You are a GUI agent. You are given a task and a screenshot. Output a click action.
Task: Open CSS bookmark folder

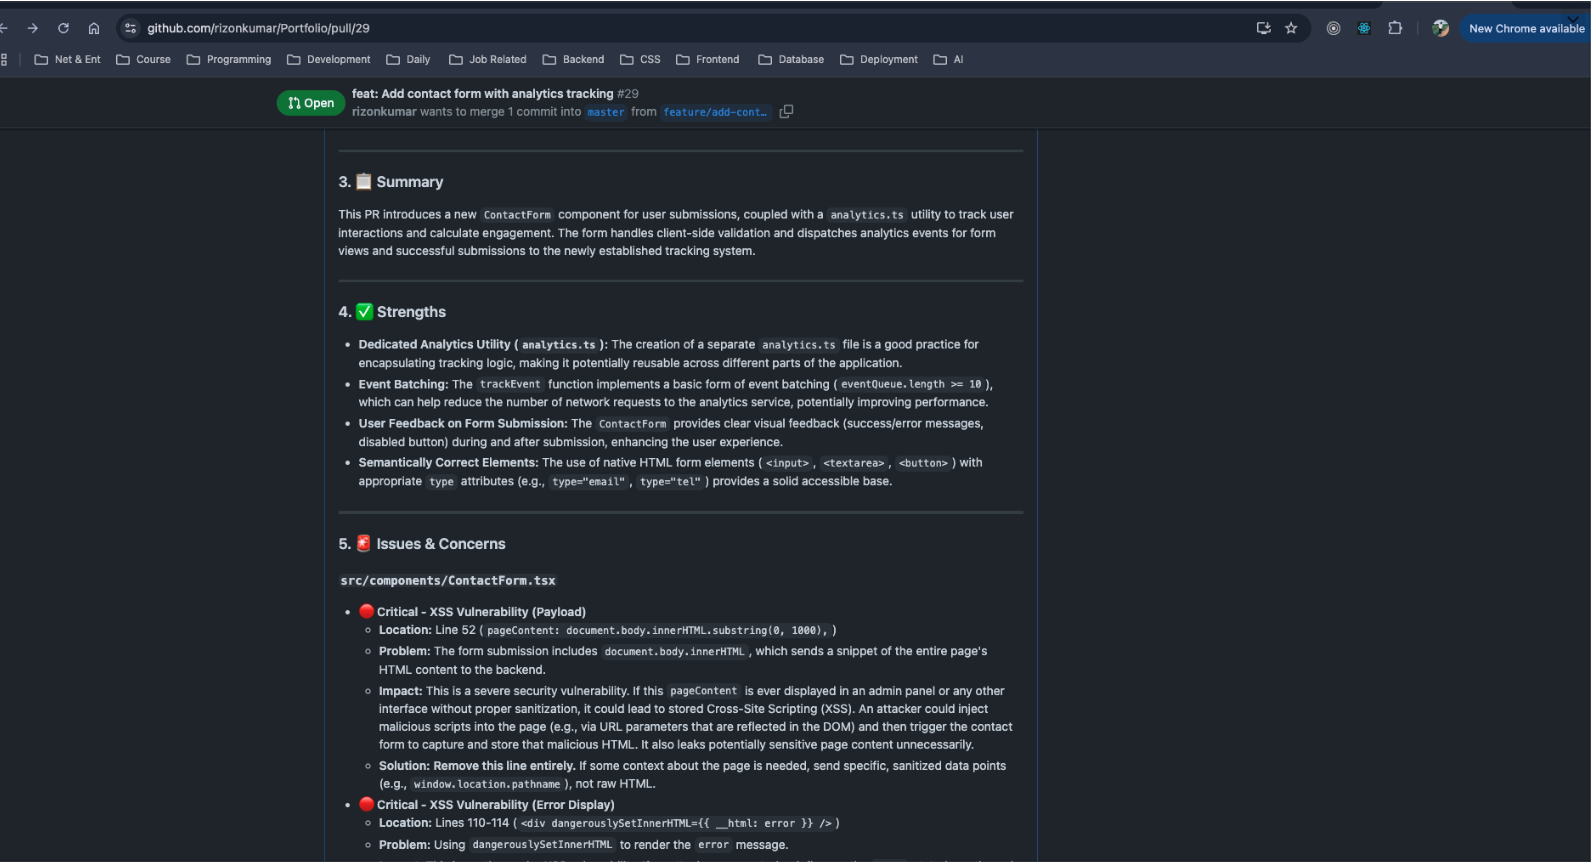pyautogui.click(x=641, y=59)
